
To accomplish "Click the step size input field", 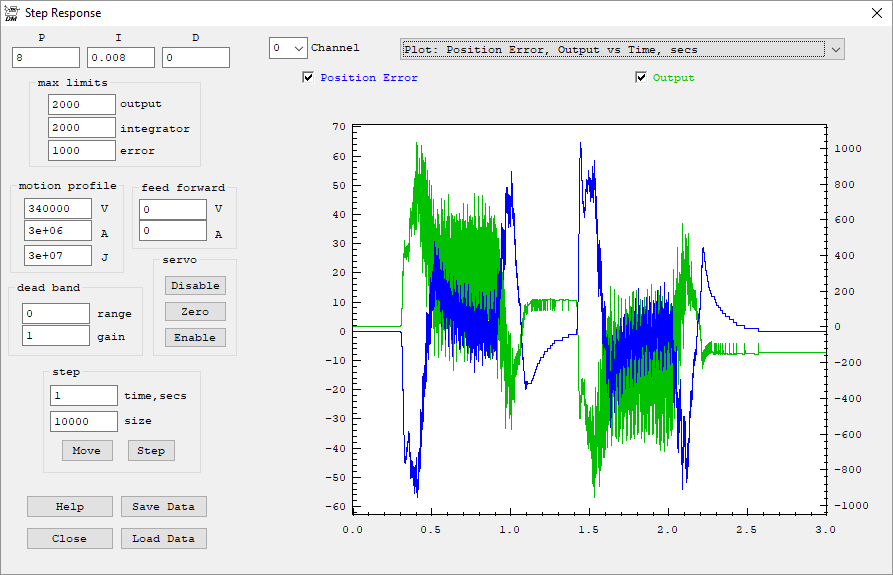I will click(x=84, y=422).
